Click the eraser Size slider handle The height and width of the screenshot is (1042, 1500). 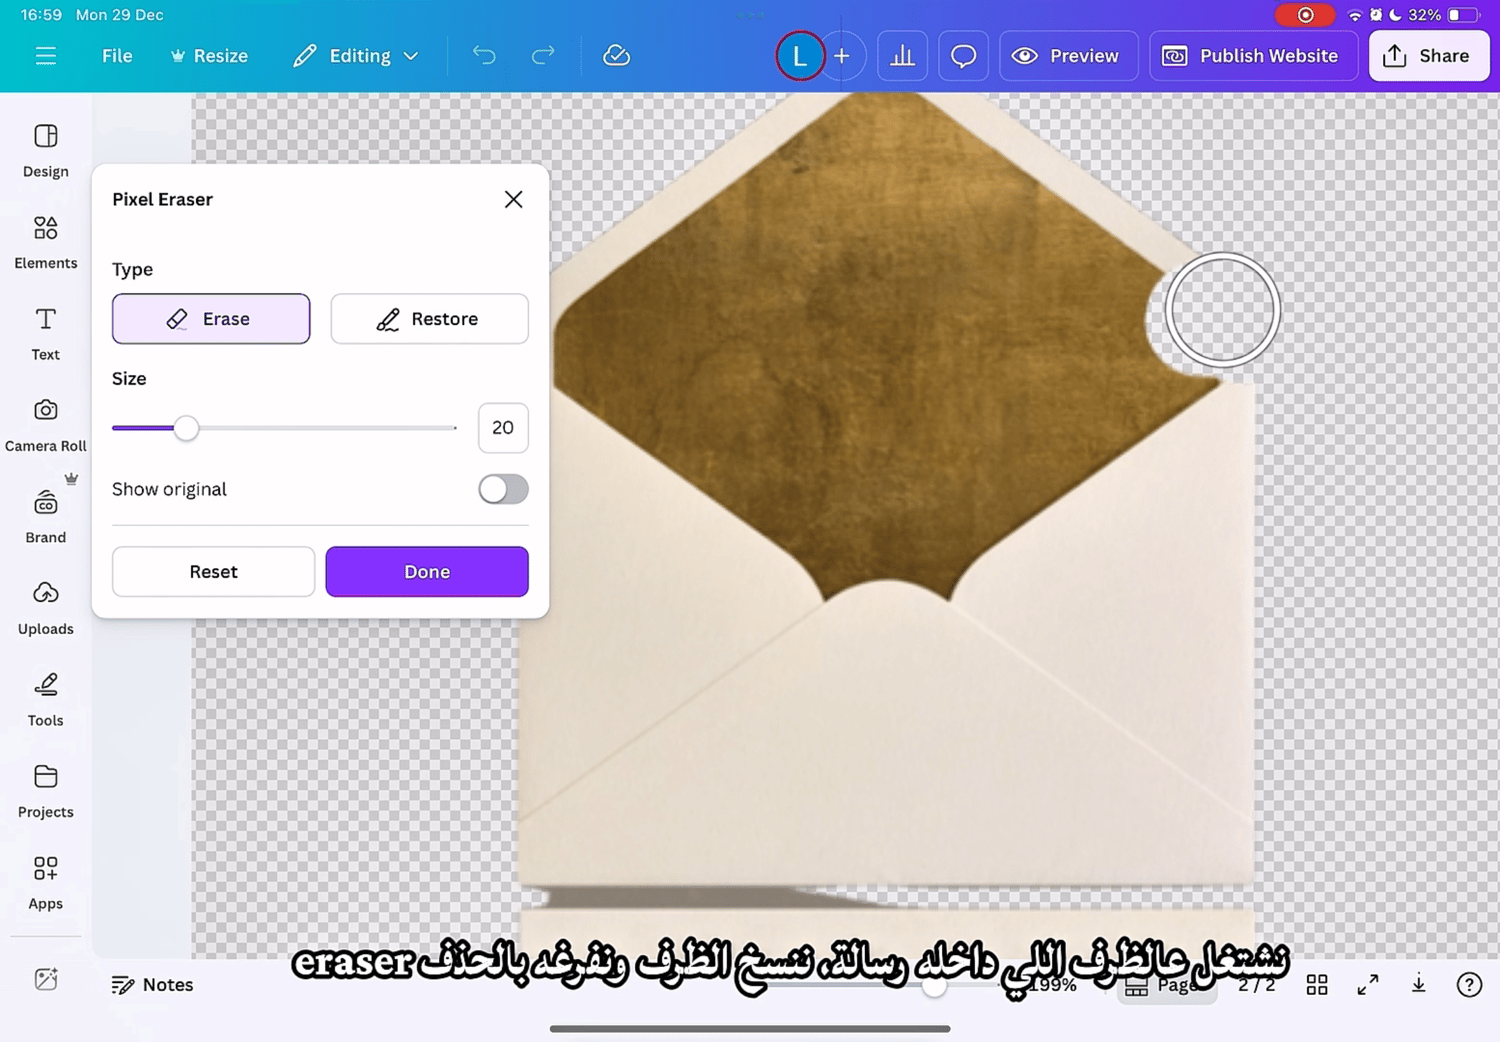tap(186, 428)
